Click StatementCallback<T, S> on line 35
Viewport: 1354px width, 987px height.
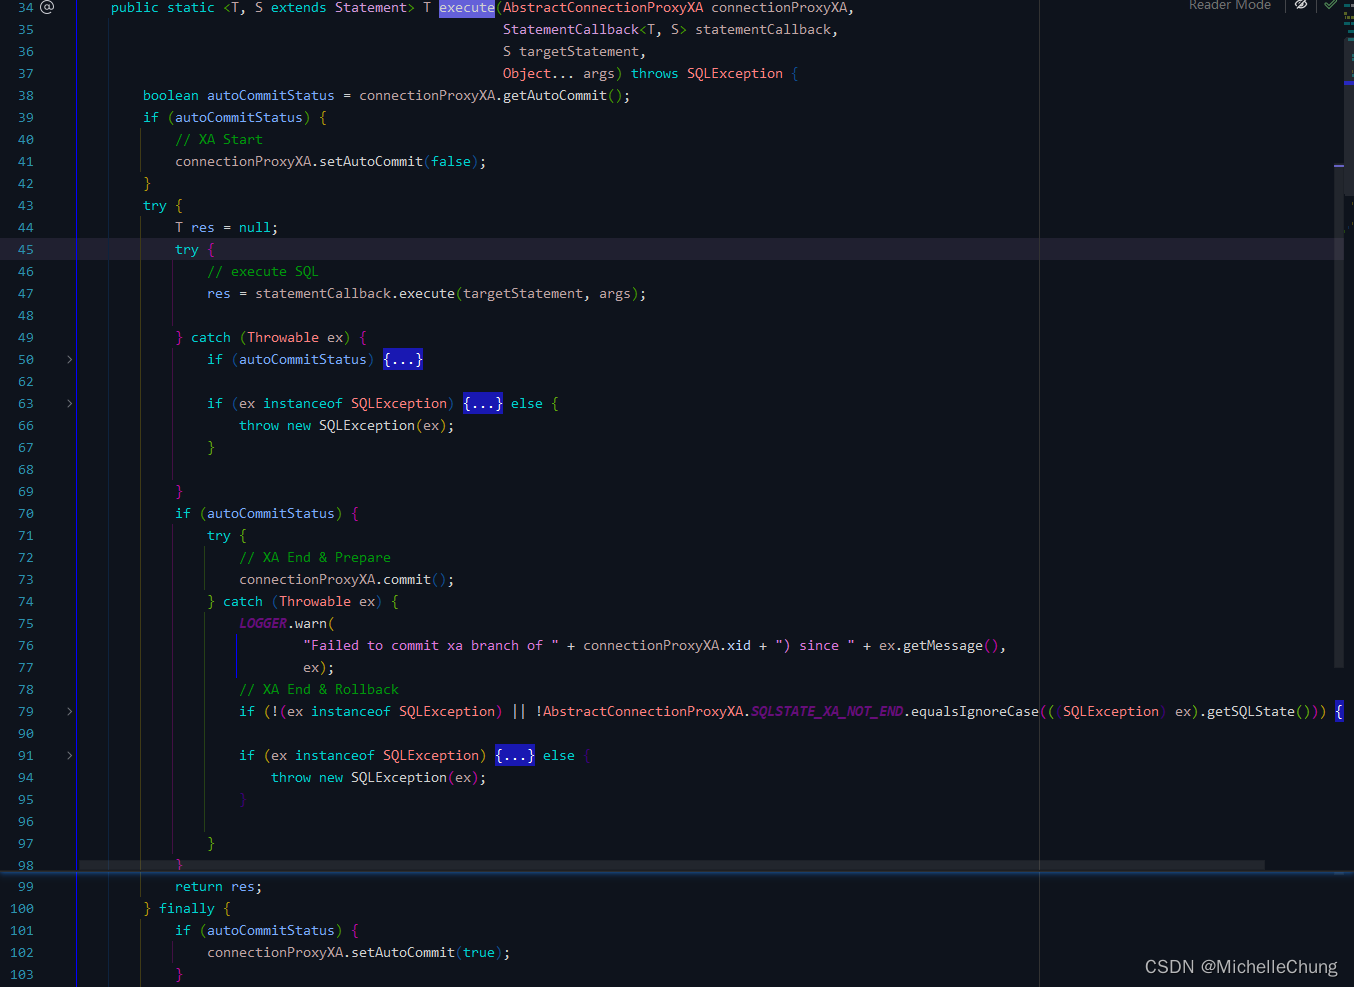(x=595, y=29)
